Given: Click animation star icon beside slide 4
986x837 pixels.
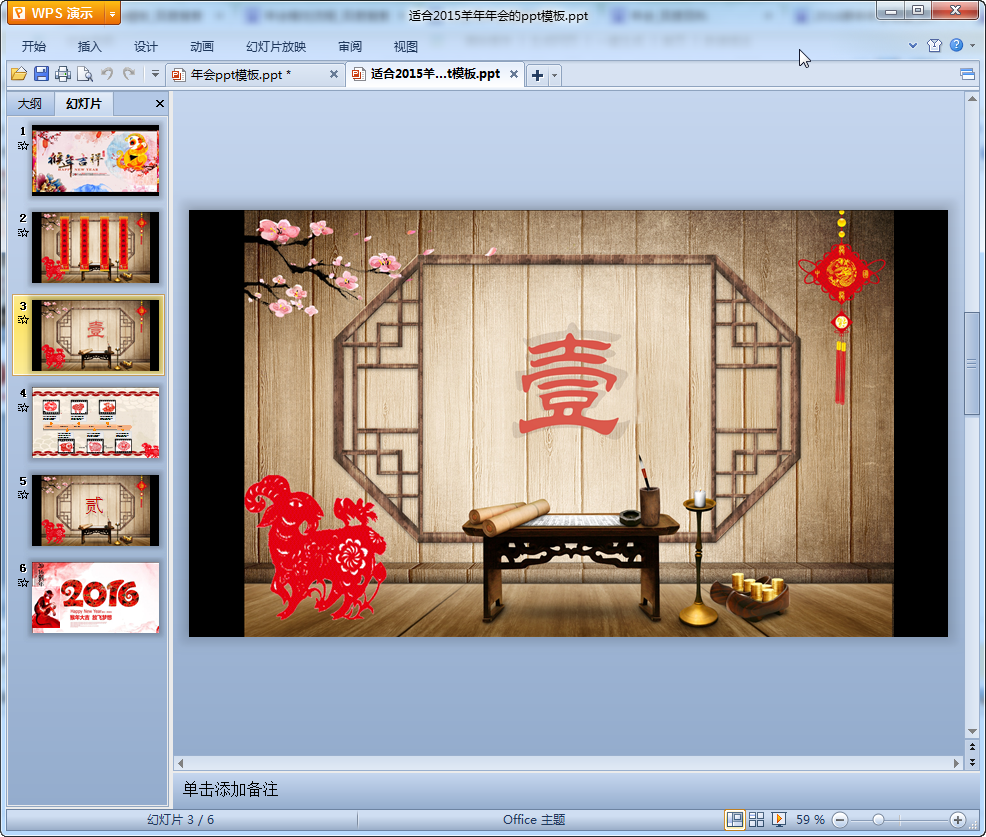Looking at the screenshot, I should (23, 407).
